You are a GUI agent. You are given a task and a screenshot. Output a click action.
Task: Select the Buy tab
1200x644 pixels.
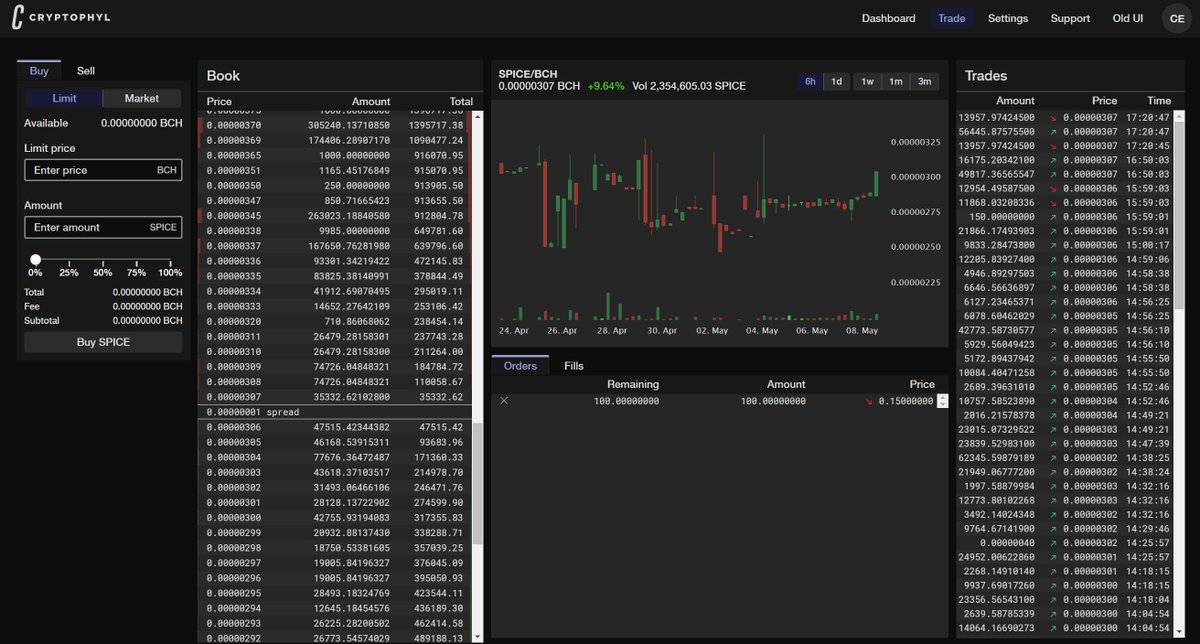click(x=39, y=71)
